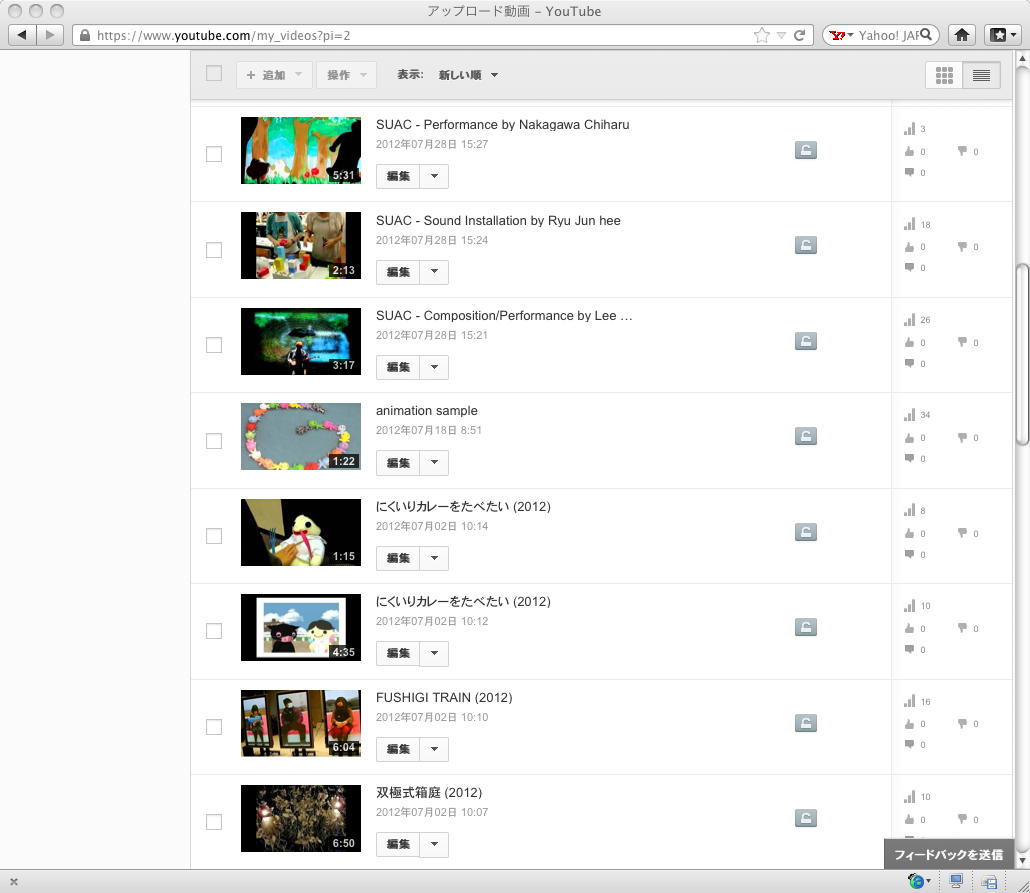Click scrollbar down arrow
Viewport: 1030px width, 893px height.
coord(1022,860)
